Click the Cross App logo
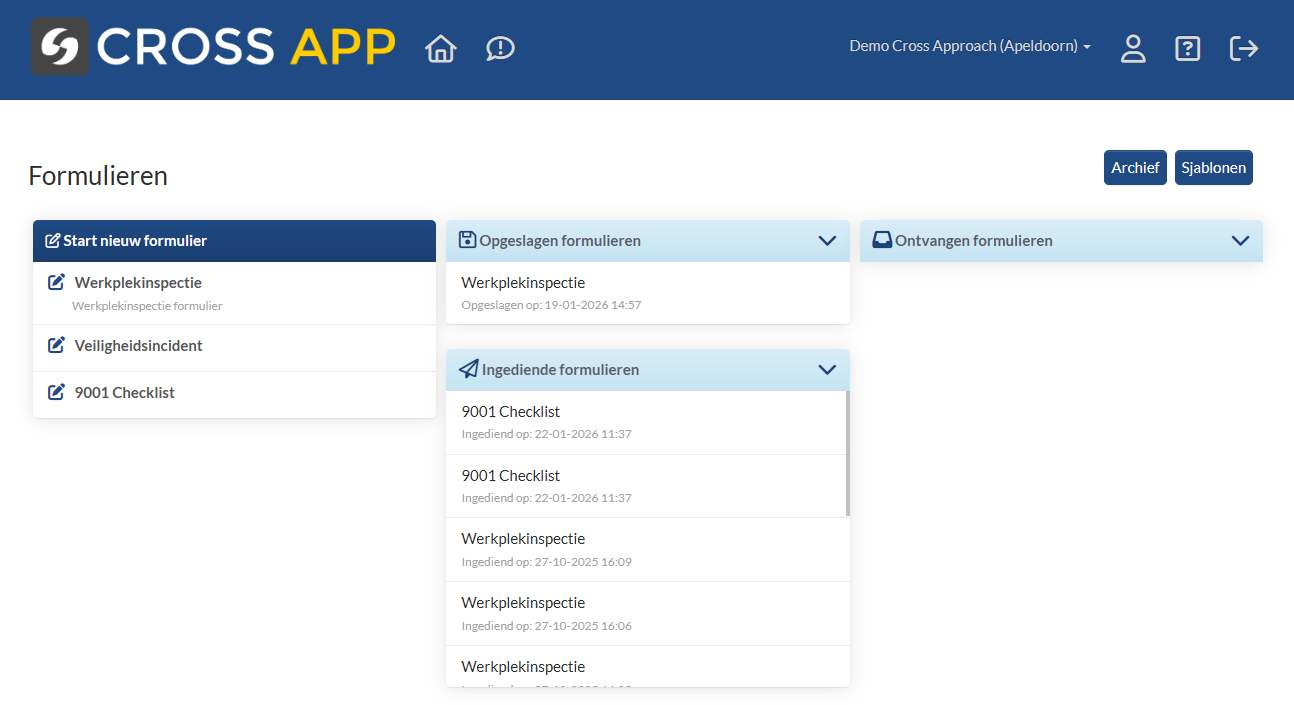 click(213, 47)
